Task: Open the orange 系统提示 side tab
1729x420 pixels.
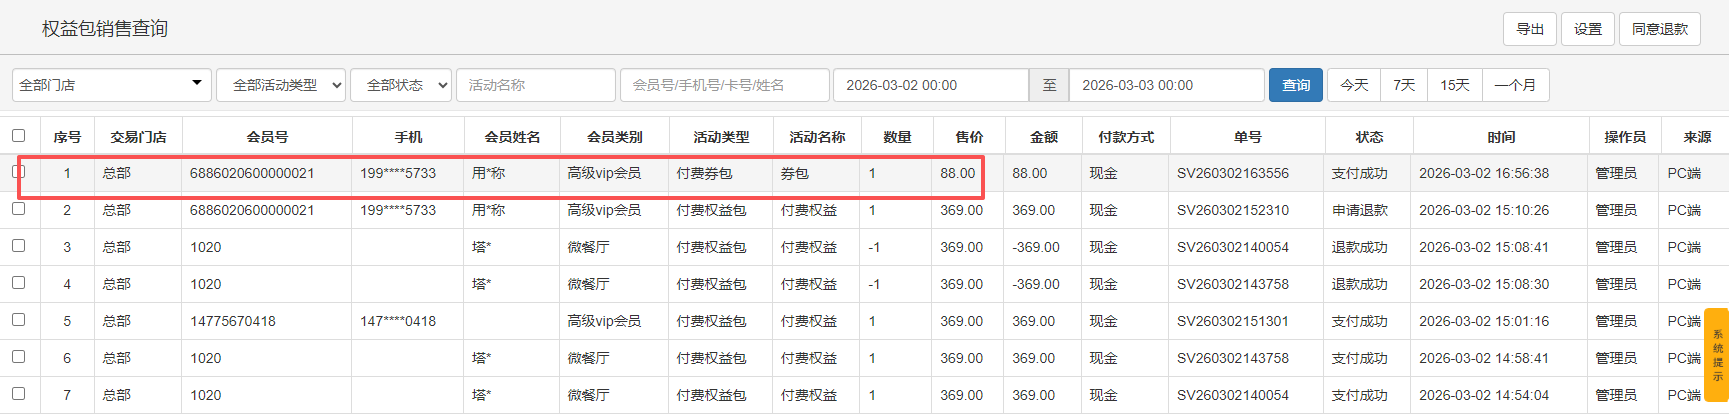Action: click(x=1717, y=355)
